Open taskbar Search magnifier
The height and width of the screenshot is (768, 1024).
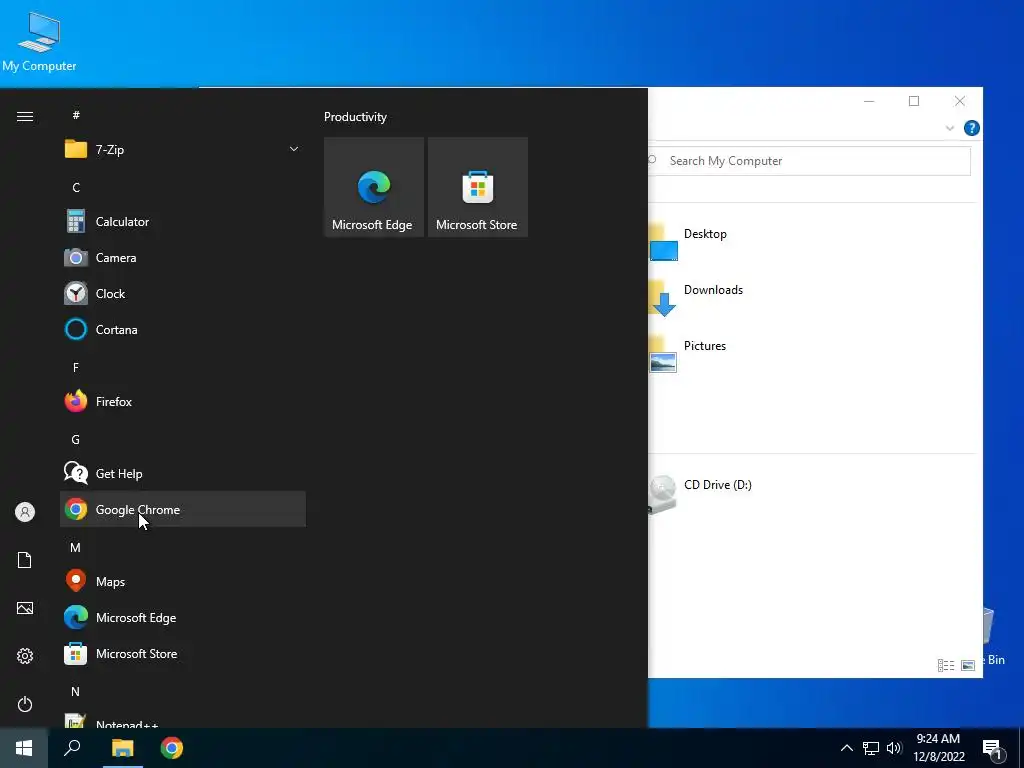click(x=72, y=748)
